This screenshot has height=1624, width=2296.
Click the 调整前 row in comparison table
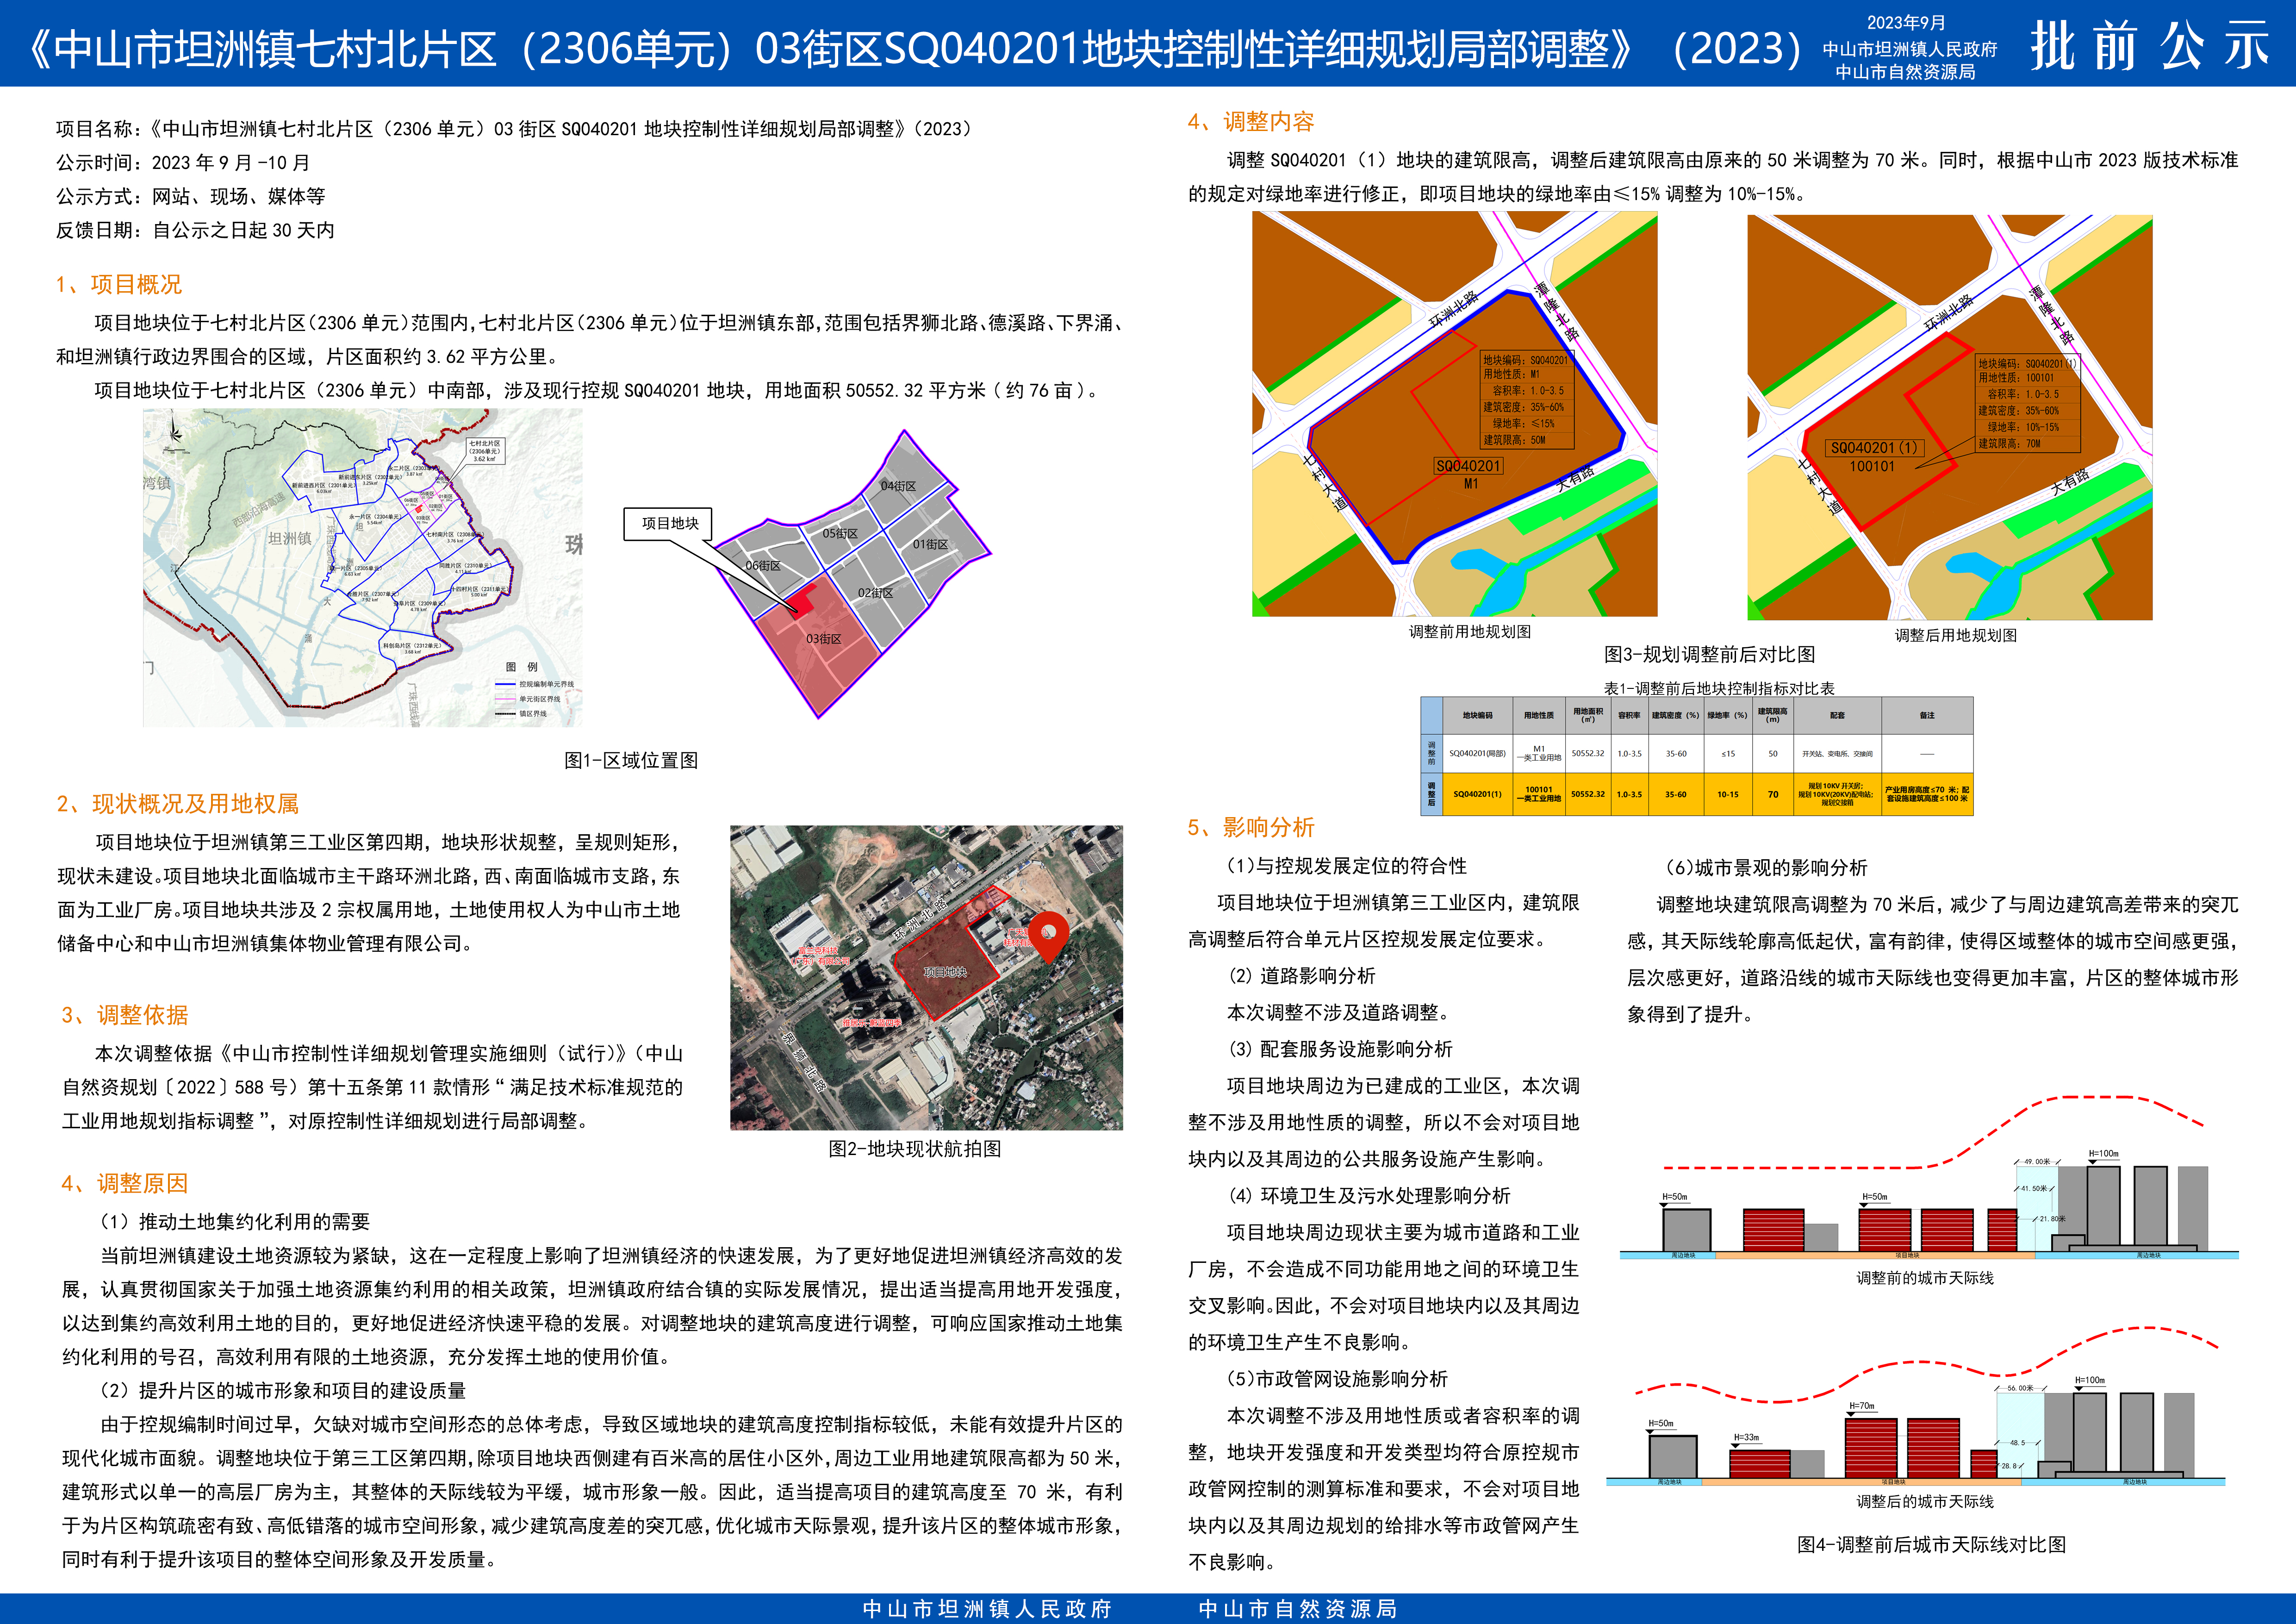[x=1697, y=754]
